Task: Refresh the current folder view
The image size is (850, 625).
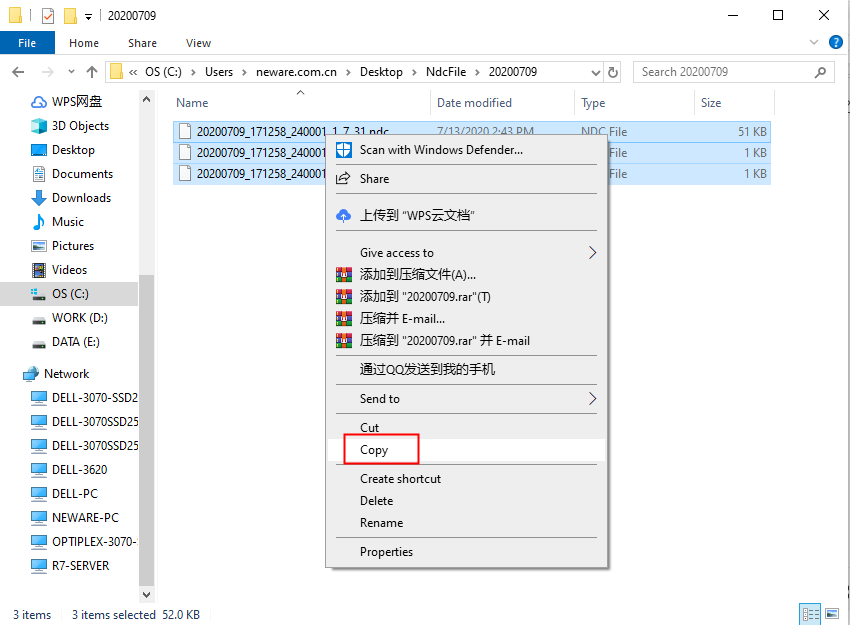Action: click(x=613, y=72)
